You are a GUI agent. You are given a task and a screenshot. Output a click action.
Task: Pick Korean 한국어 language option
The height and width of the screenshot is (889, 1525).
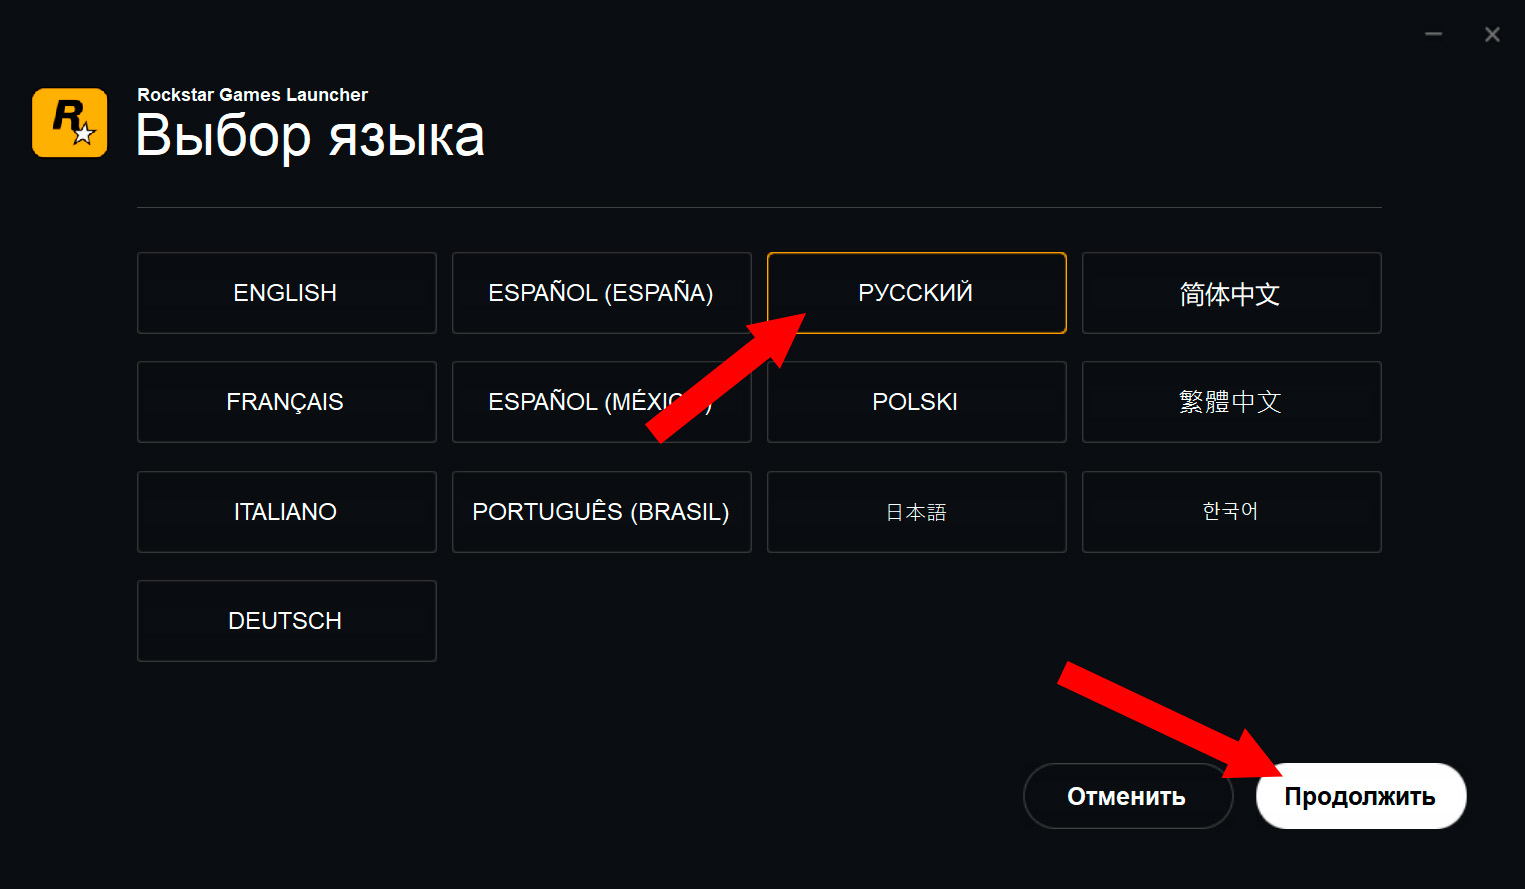(x=1231, y=512)
